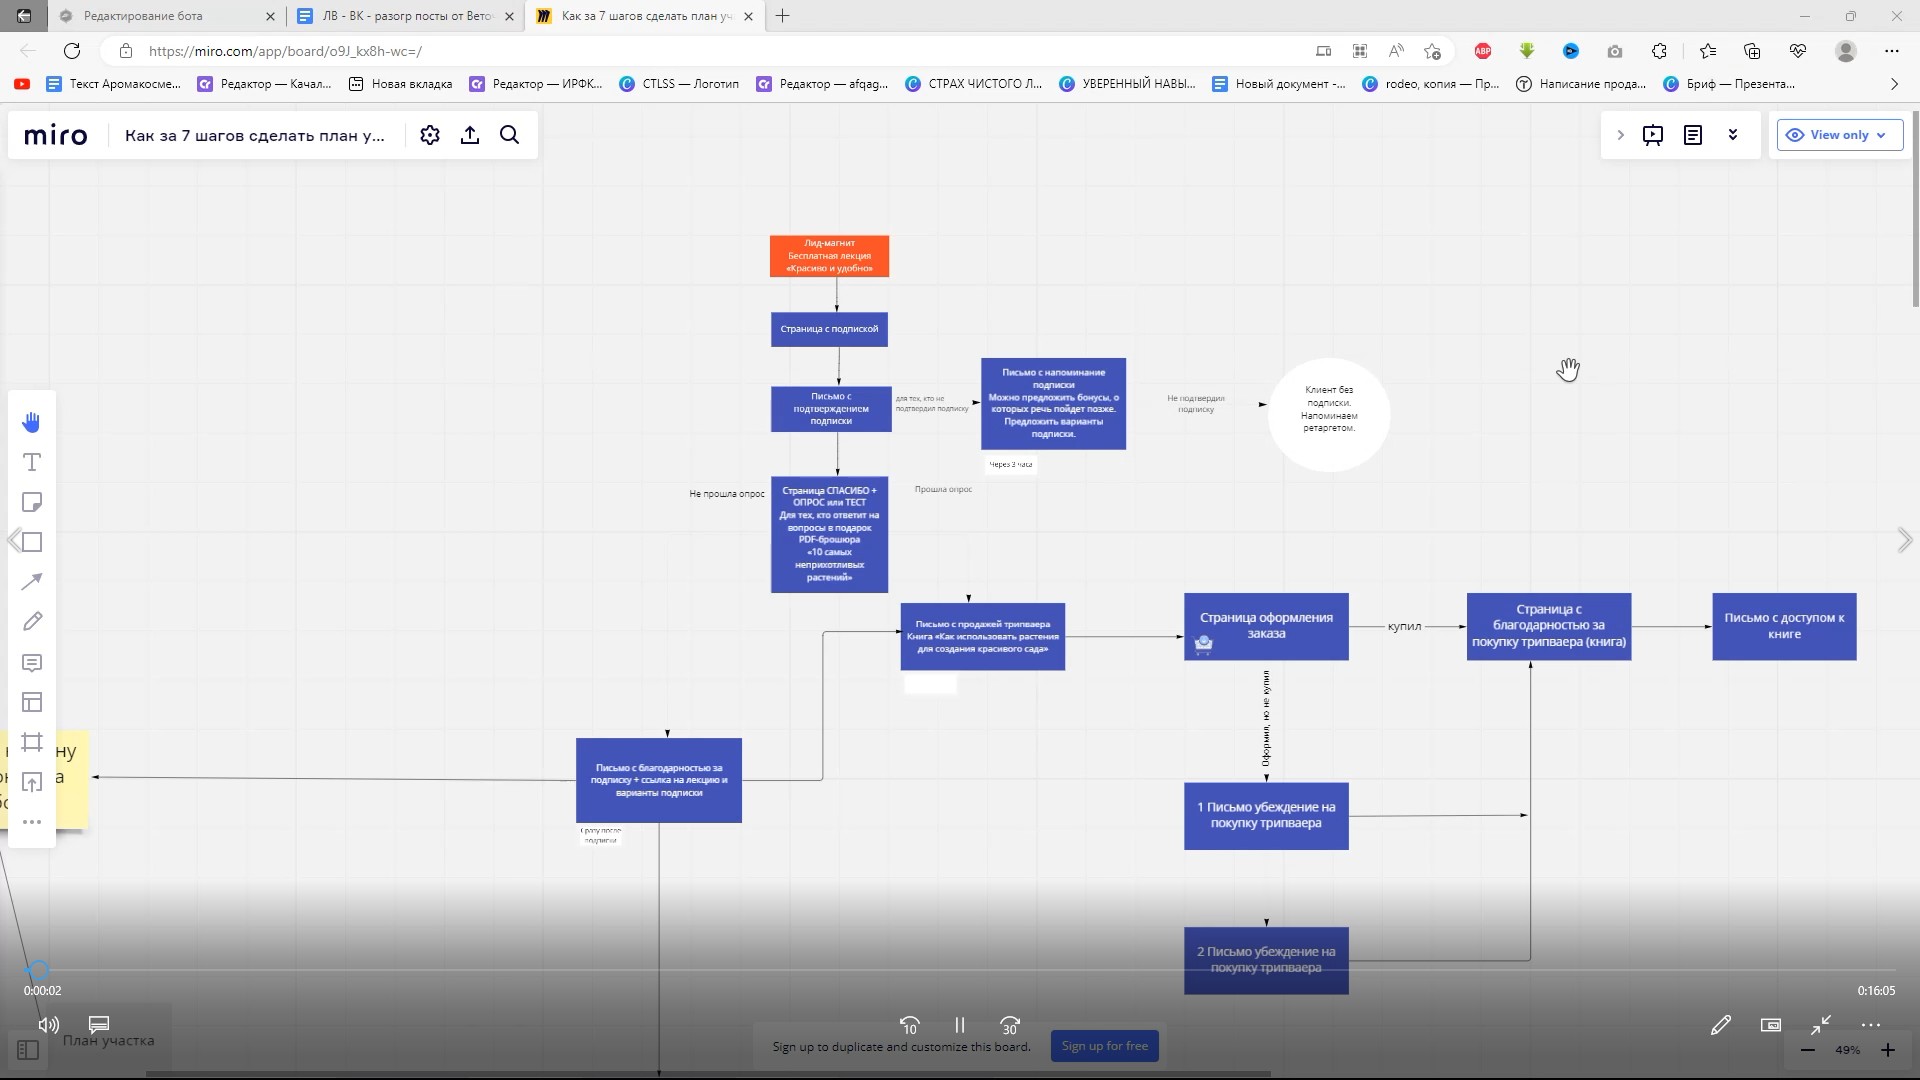Click the vertical scrollbar on right
The image size is (1920, 1080).
(1915, 210)
